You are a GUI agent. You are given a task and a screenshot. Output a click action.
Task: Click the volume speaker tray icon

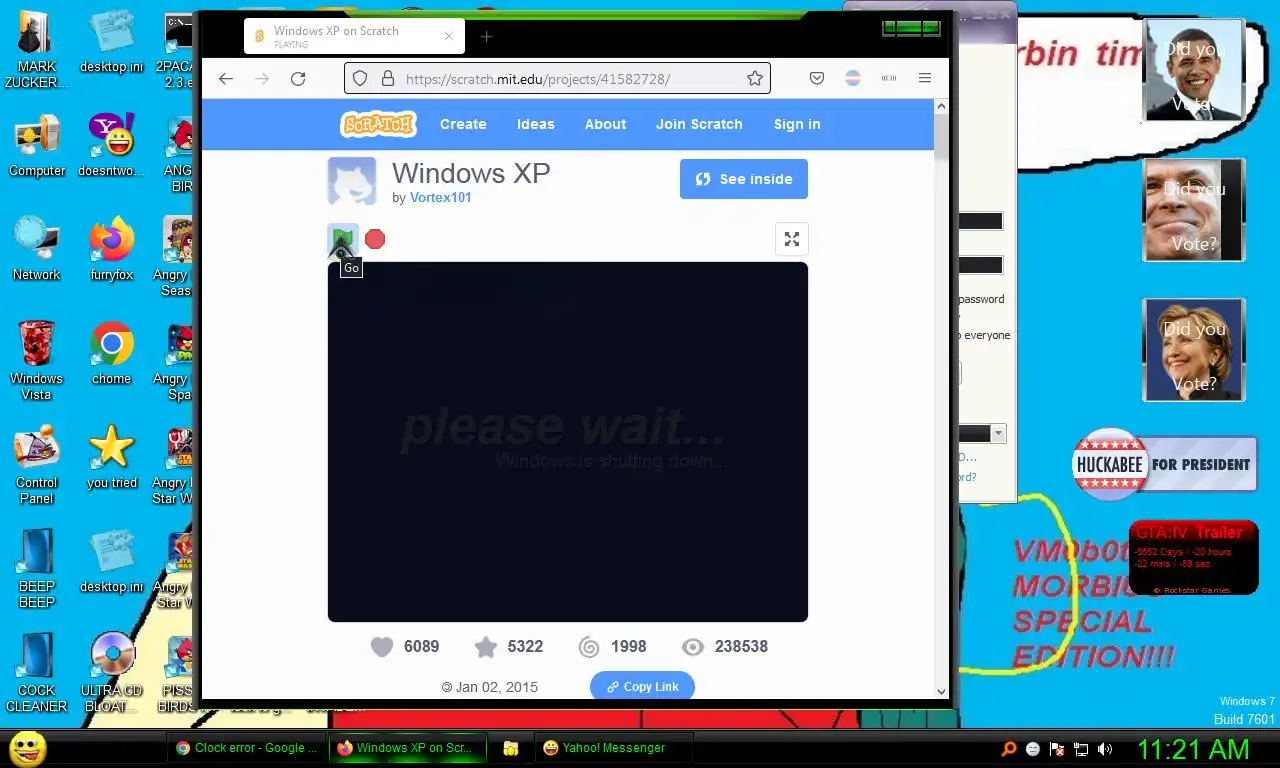point(1105,749)
